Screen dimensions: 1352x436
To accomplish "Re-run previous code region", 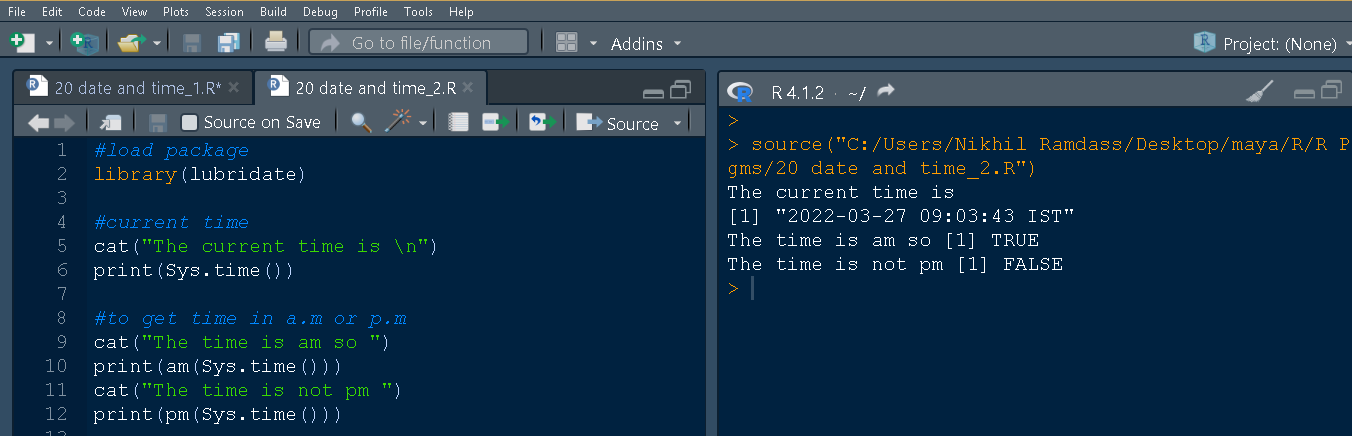I will 541,122.
